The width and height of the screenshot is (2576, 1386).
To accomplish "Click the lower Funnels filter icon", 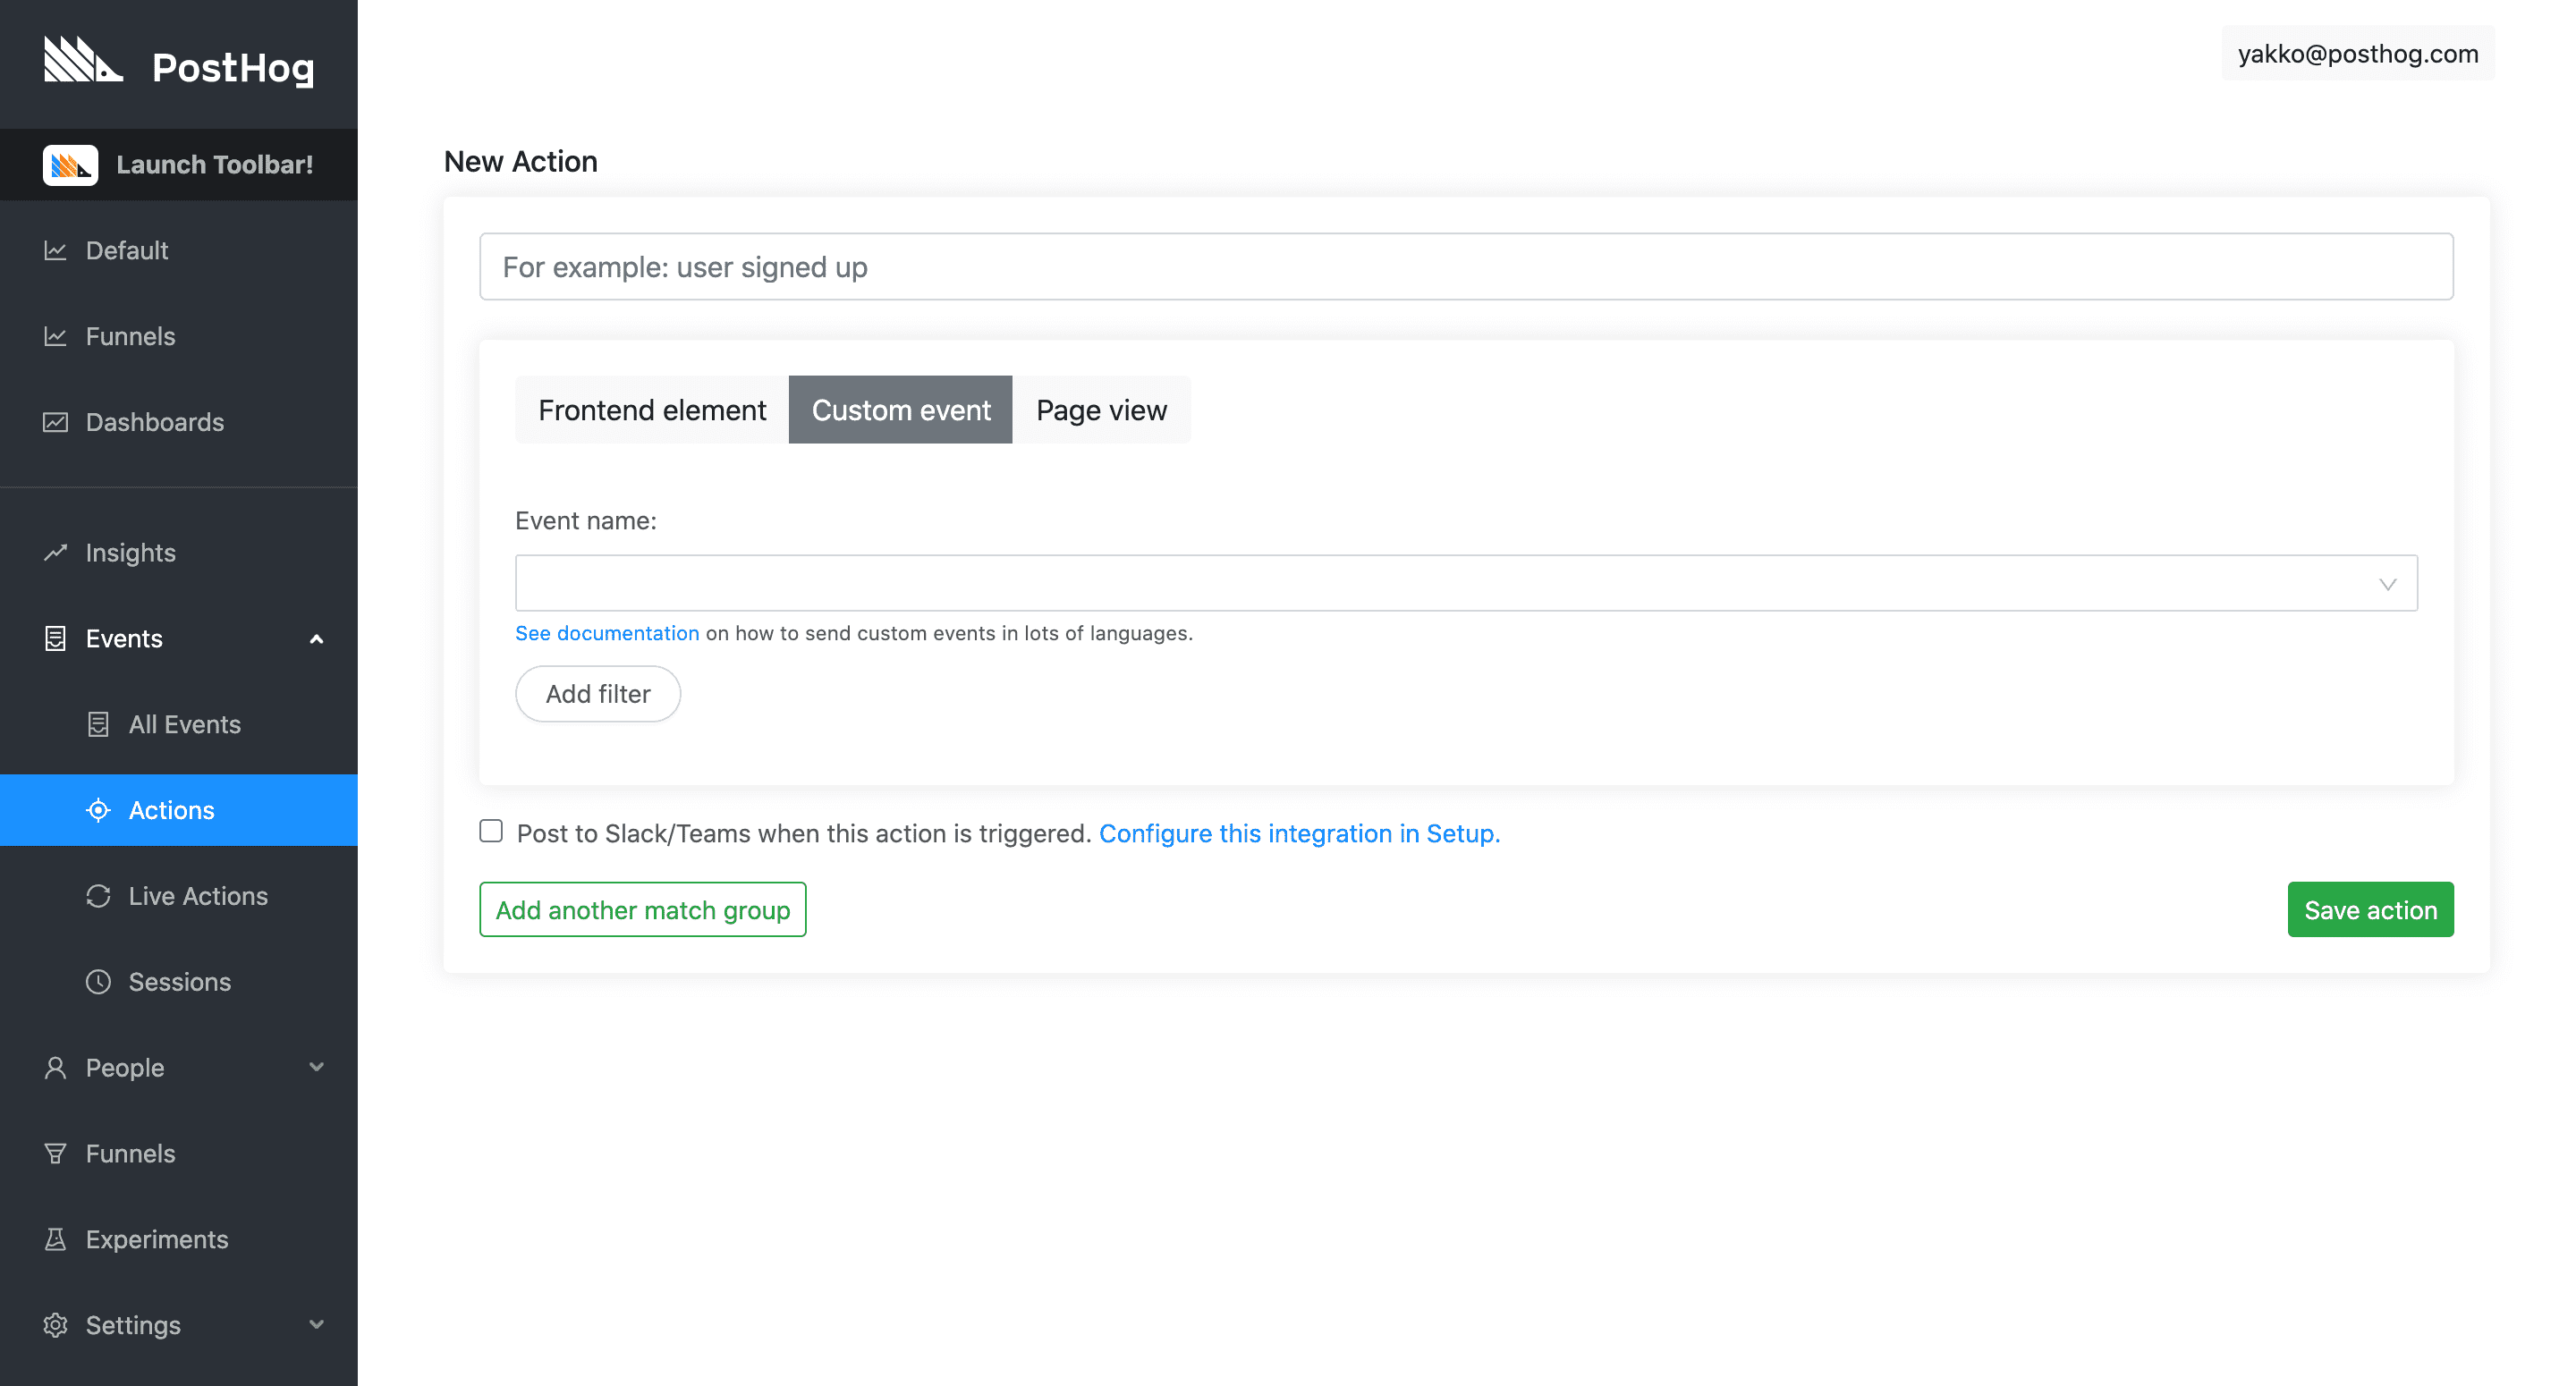I will pos(55,1154).
